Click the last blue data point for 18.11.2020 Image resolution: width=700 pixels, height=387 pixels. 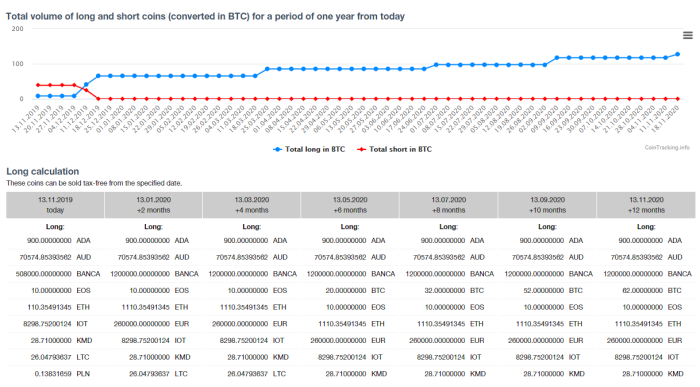(x=678, y=54)
